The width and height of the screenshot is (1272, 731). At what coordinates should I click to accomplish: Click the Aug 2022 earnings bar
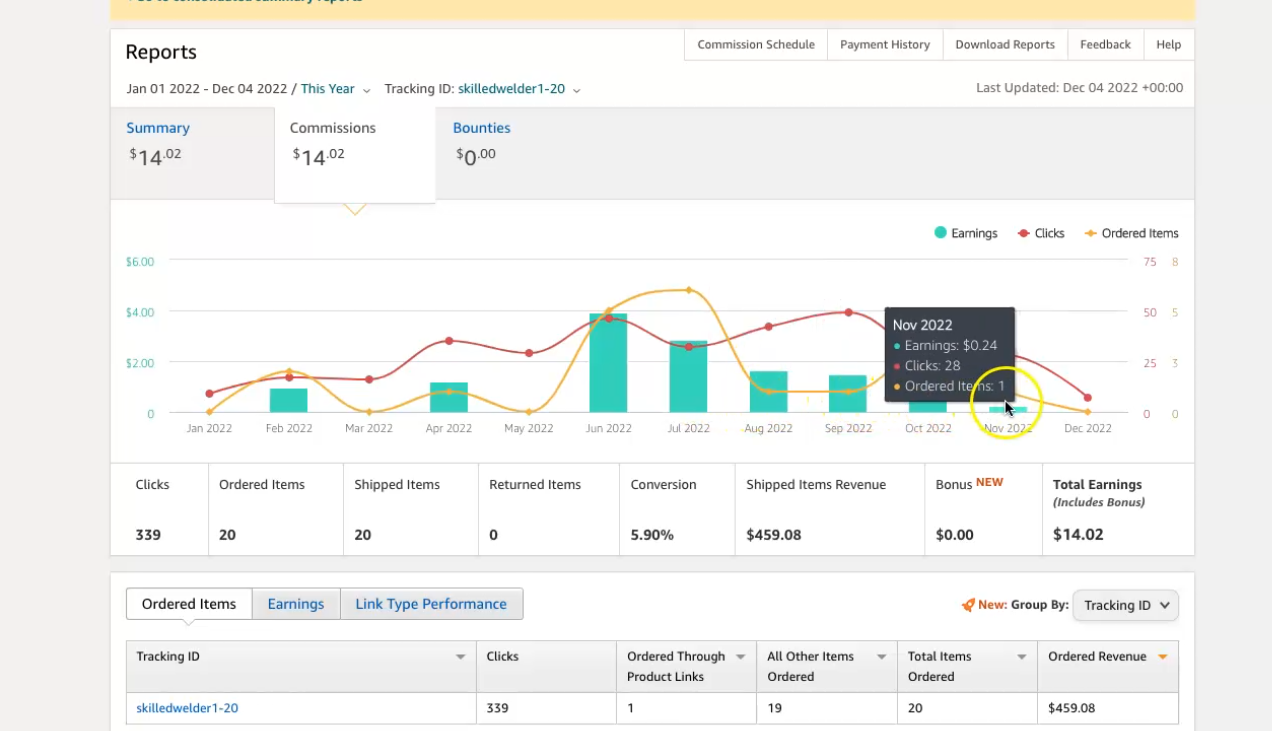pyautogui.click(x=768, y=392)
